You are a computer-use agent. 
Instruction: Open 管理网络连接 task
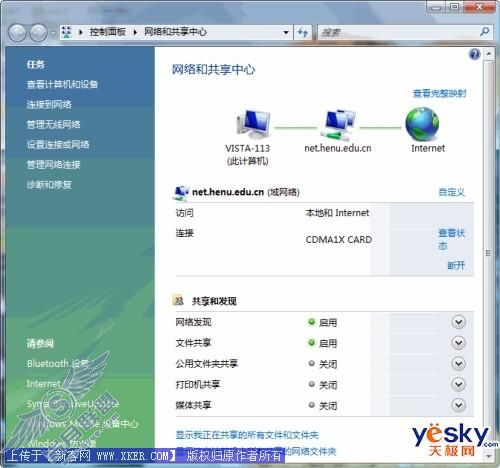coord(53,164)
